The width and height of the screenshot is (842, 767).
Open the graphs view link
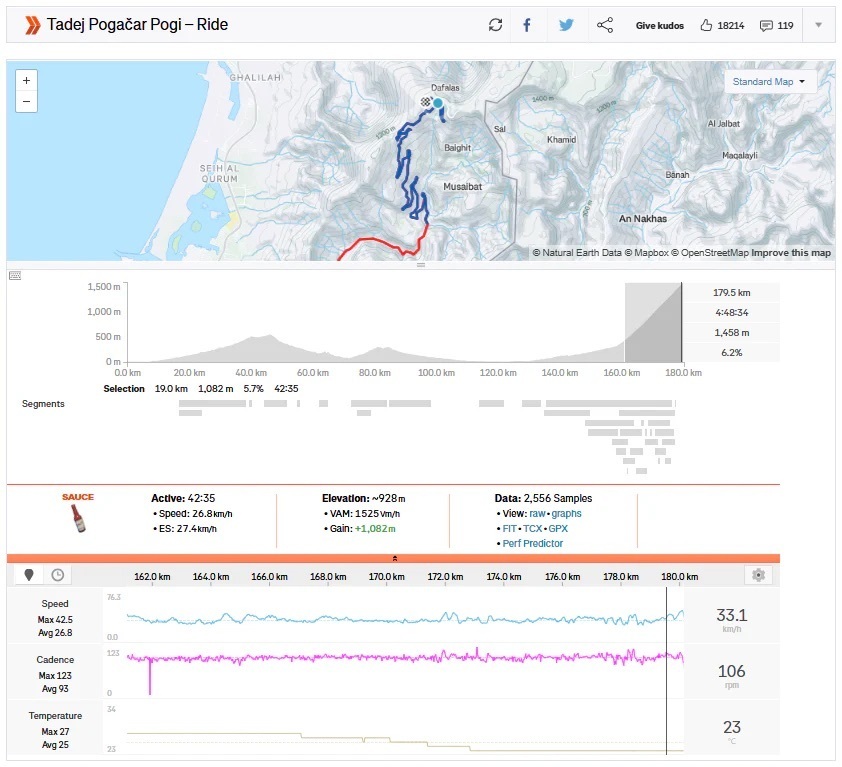point(567,513)
